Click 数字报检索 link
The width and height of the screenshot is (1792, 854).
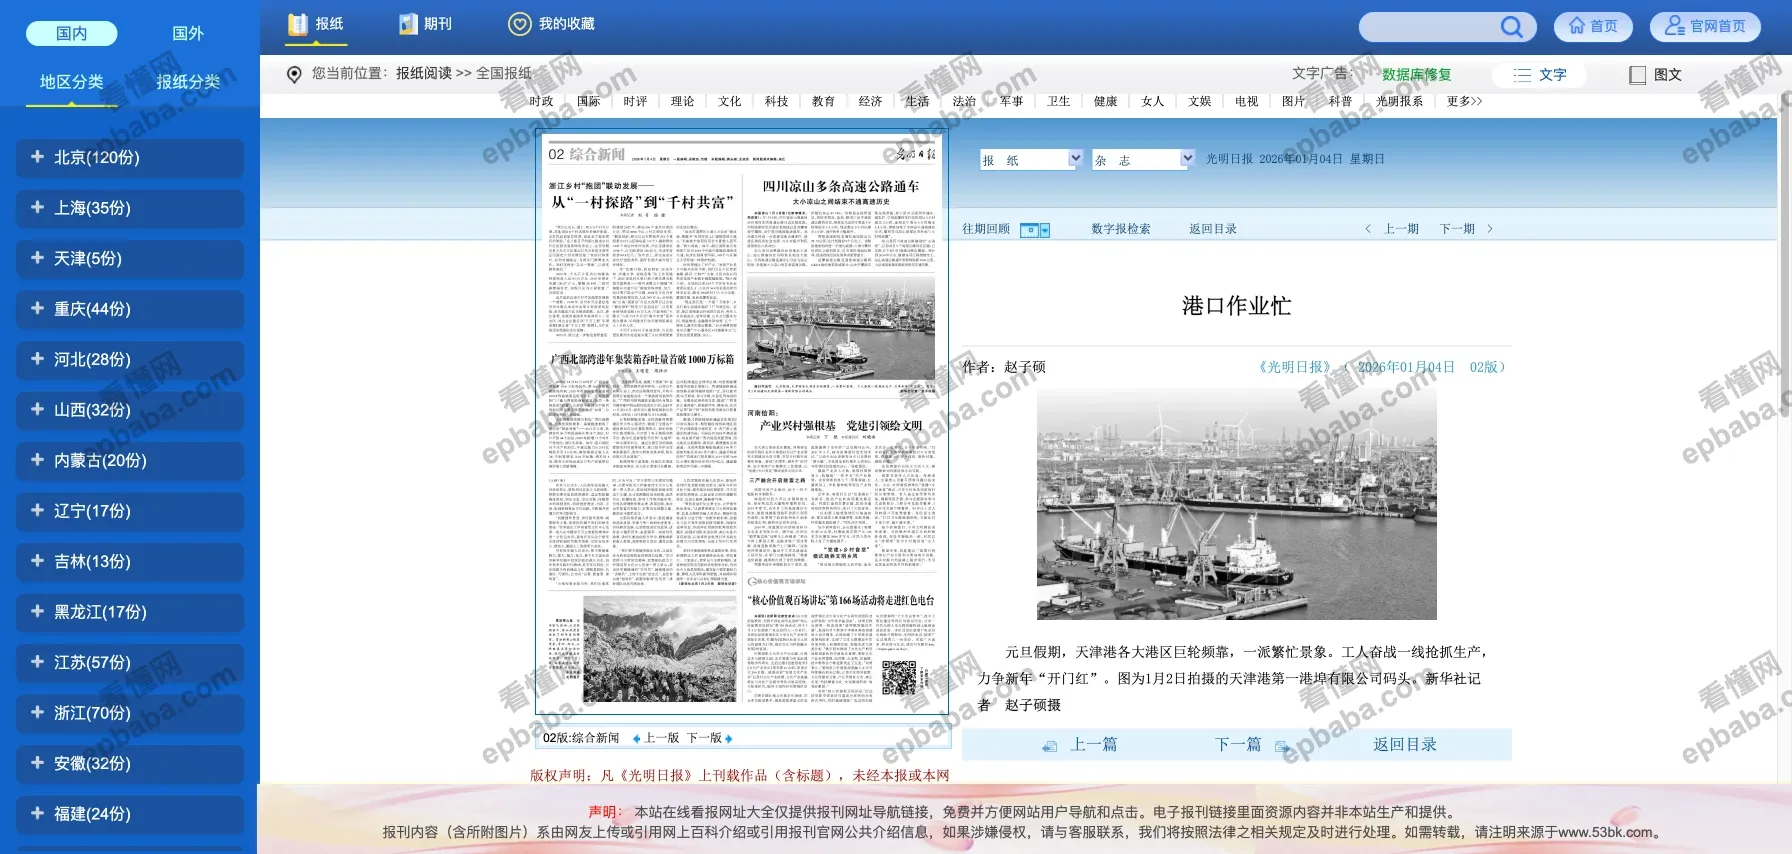[x=1121, y=229]
